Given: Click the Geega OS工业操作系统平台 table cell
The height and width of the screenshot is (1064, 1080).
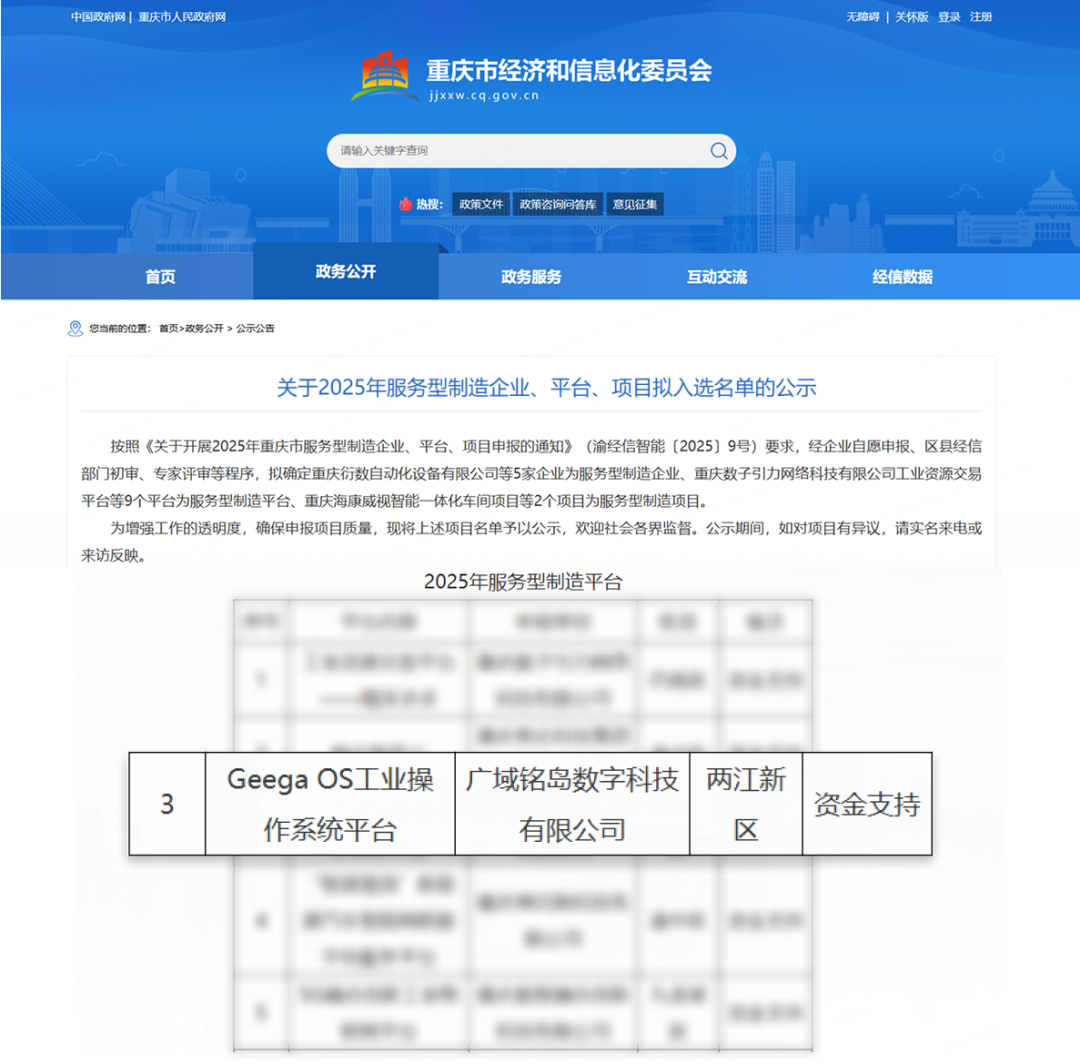Looking at the screenshot, I should coord(330,804).
